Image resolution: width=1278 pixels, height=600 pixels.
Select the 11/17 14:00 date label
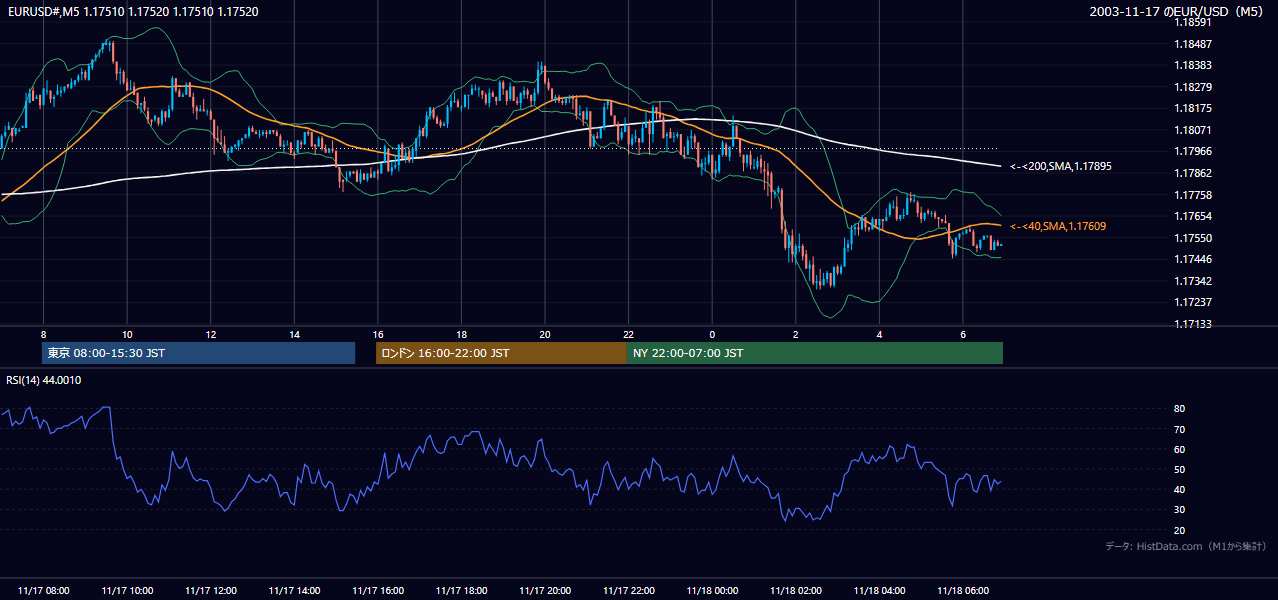(x=294, y=591)
